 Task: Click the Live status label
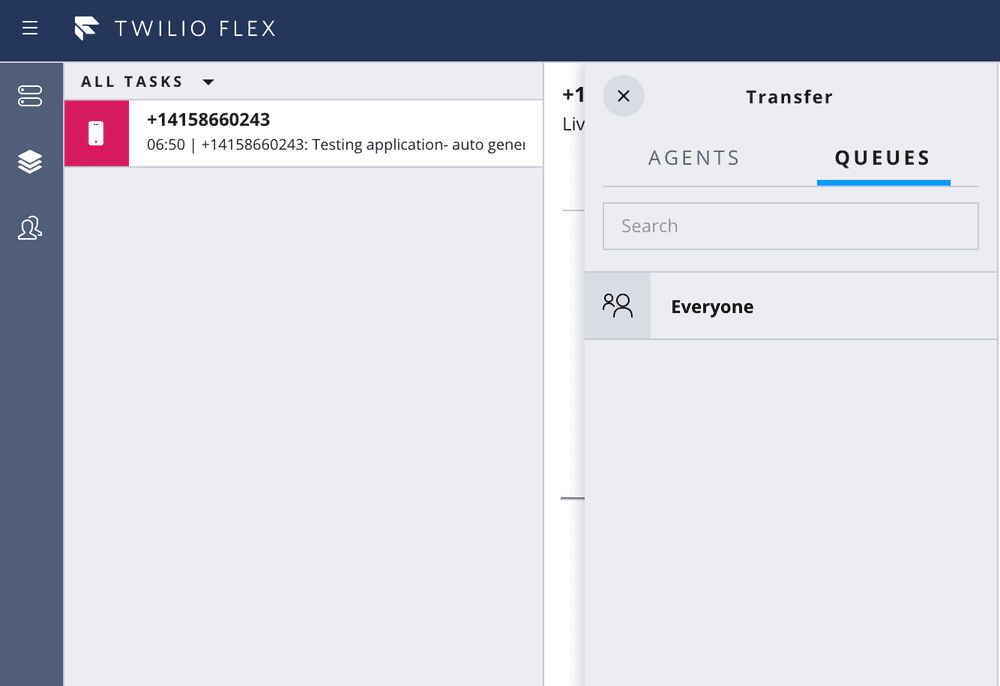[573, 123]
